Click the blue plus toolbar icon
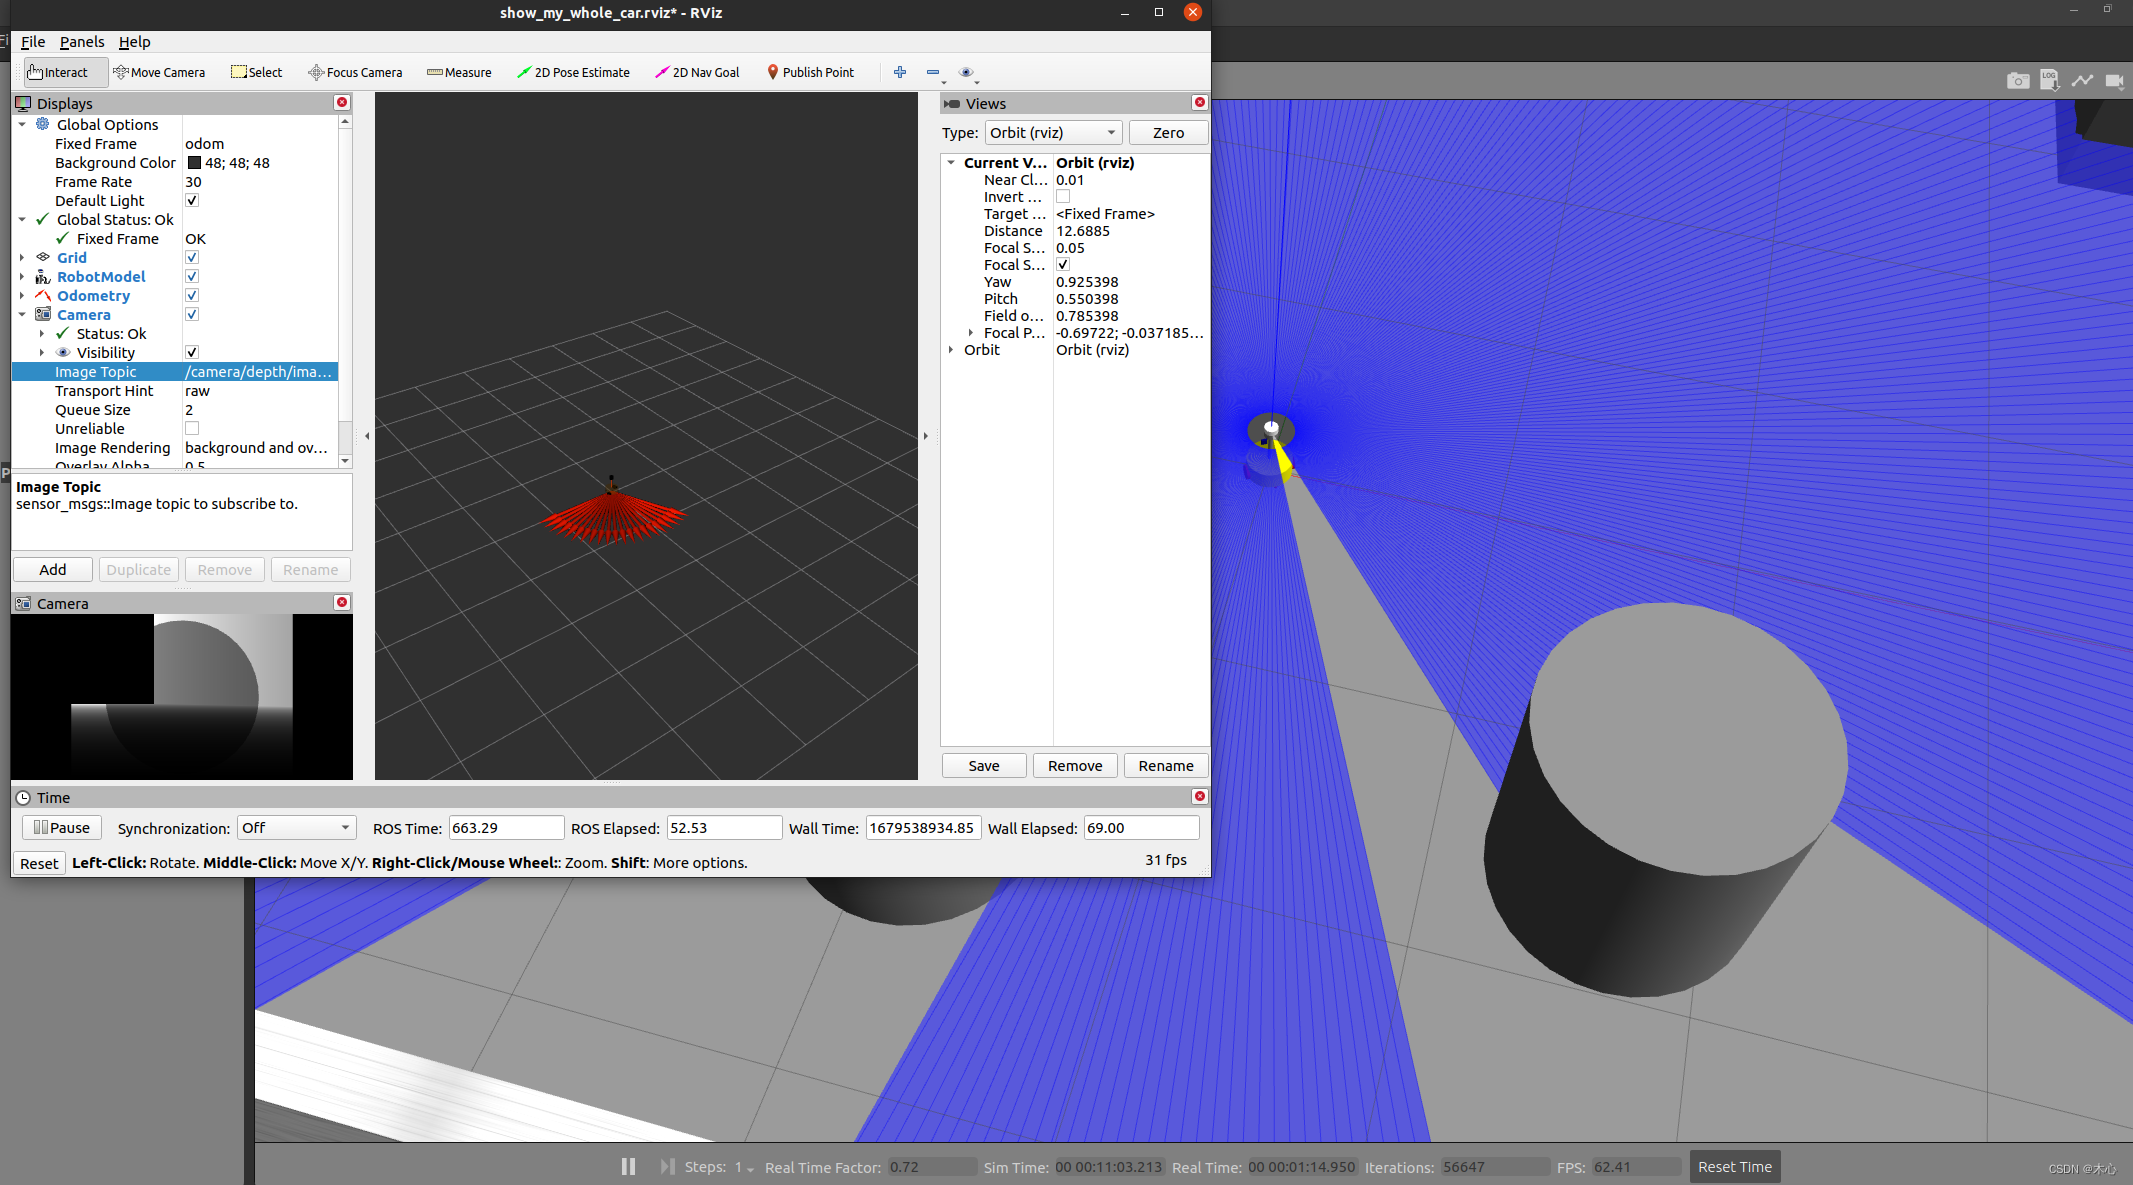This screenshot has height=1185, width=2133. 900,72
